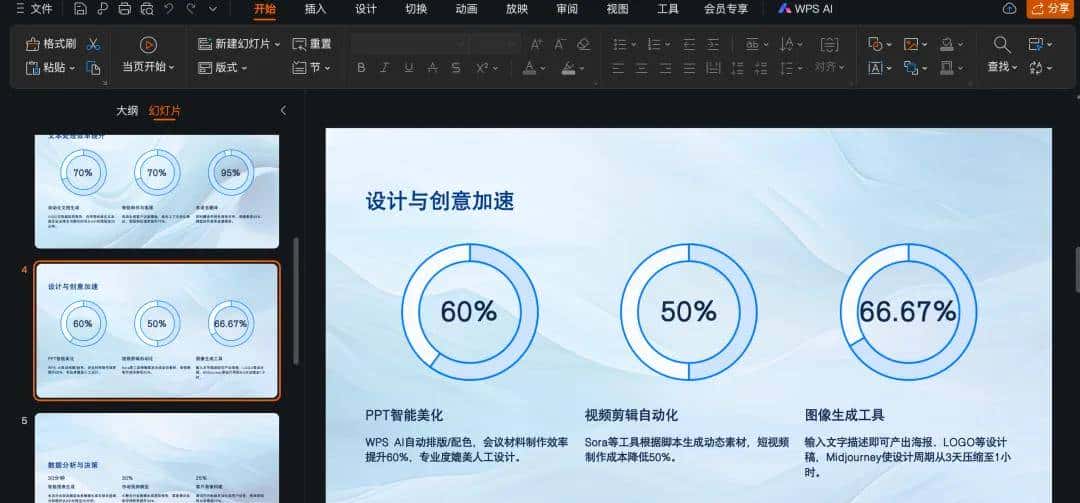
Task: Open the Member Exclusive (会员专享) tab
Action: (726, 9)
